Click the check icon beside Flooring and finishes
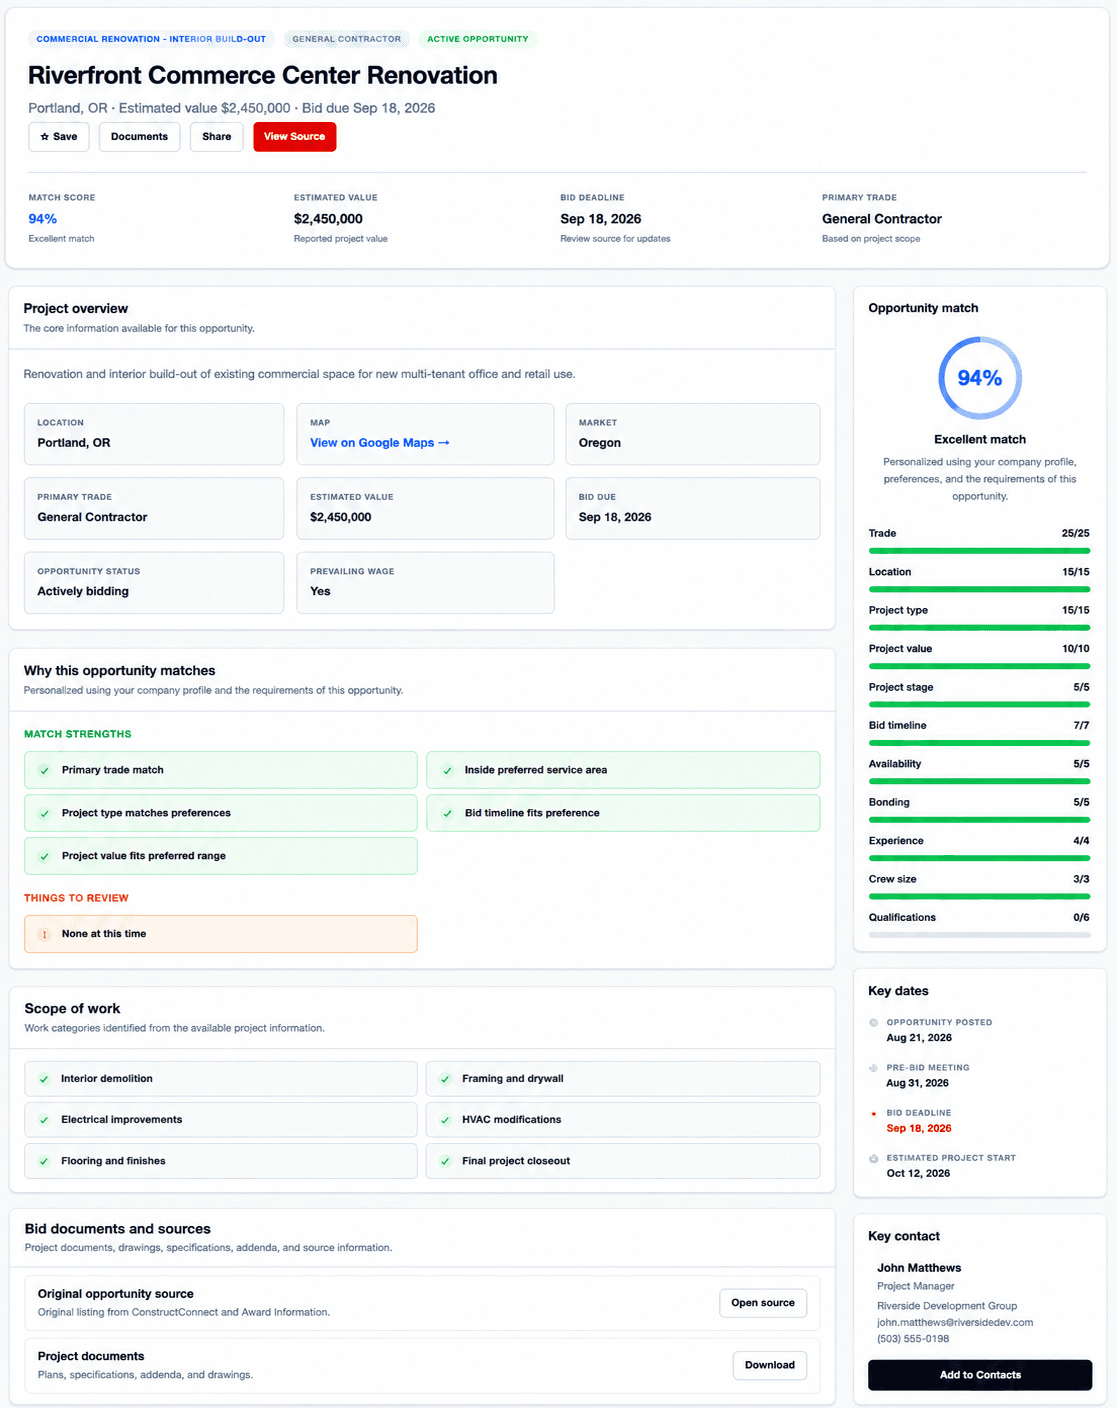 [44, 1161]
